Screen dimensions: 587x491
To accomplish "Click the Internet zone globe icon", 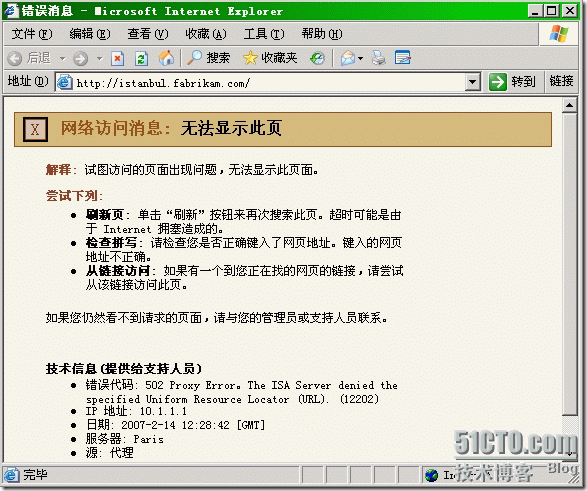I will pyautogui.click(x=432, y=475).
